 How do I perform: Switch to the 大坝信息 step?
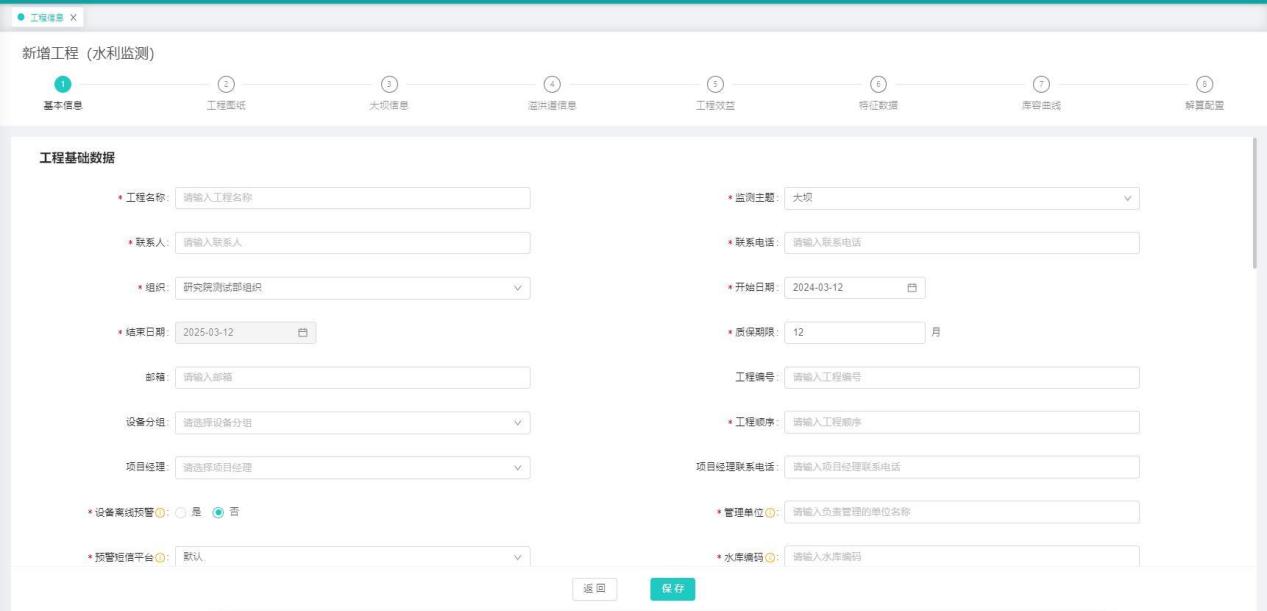coord(389,85)
